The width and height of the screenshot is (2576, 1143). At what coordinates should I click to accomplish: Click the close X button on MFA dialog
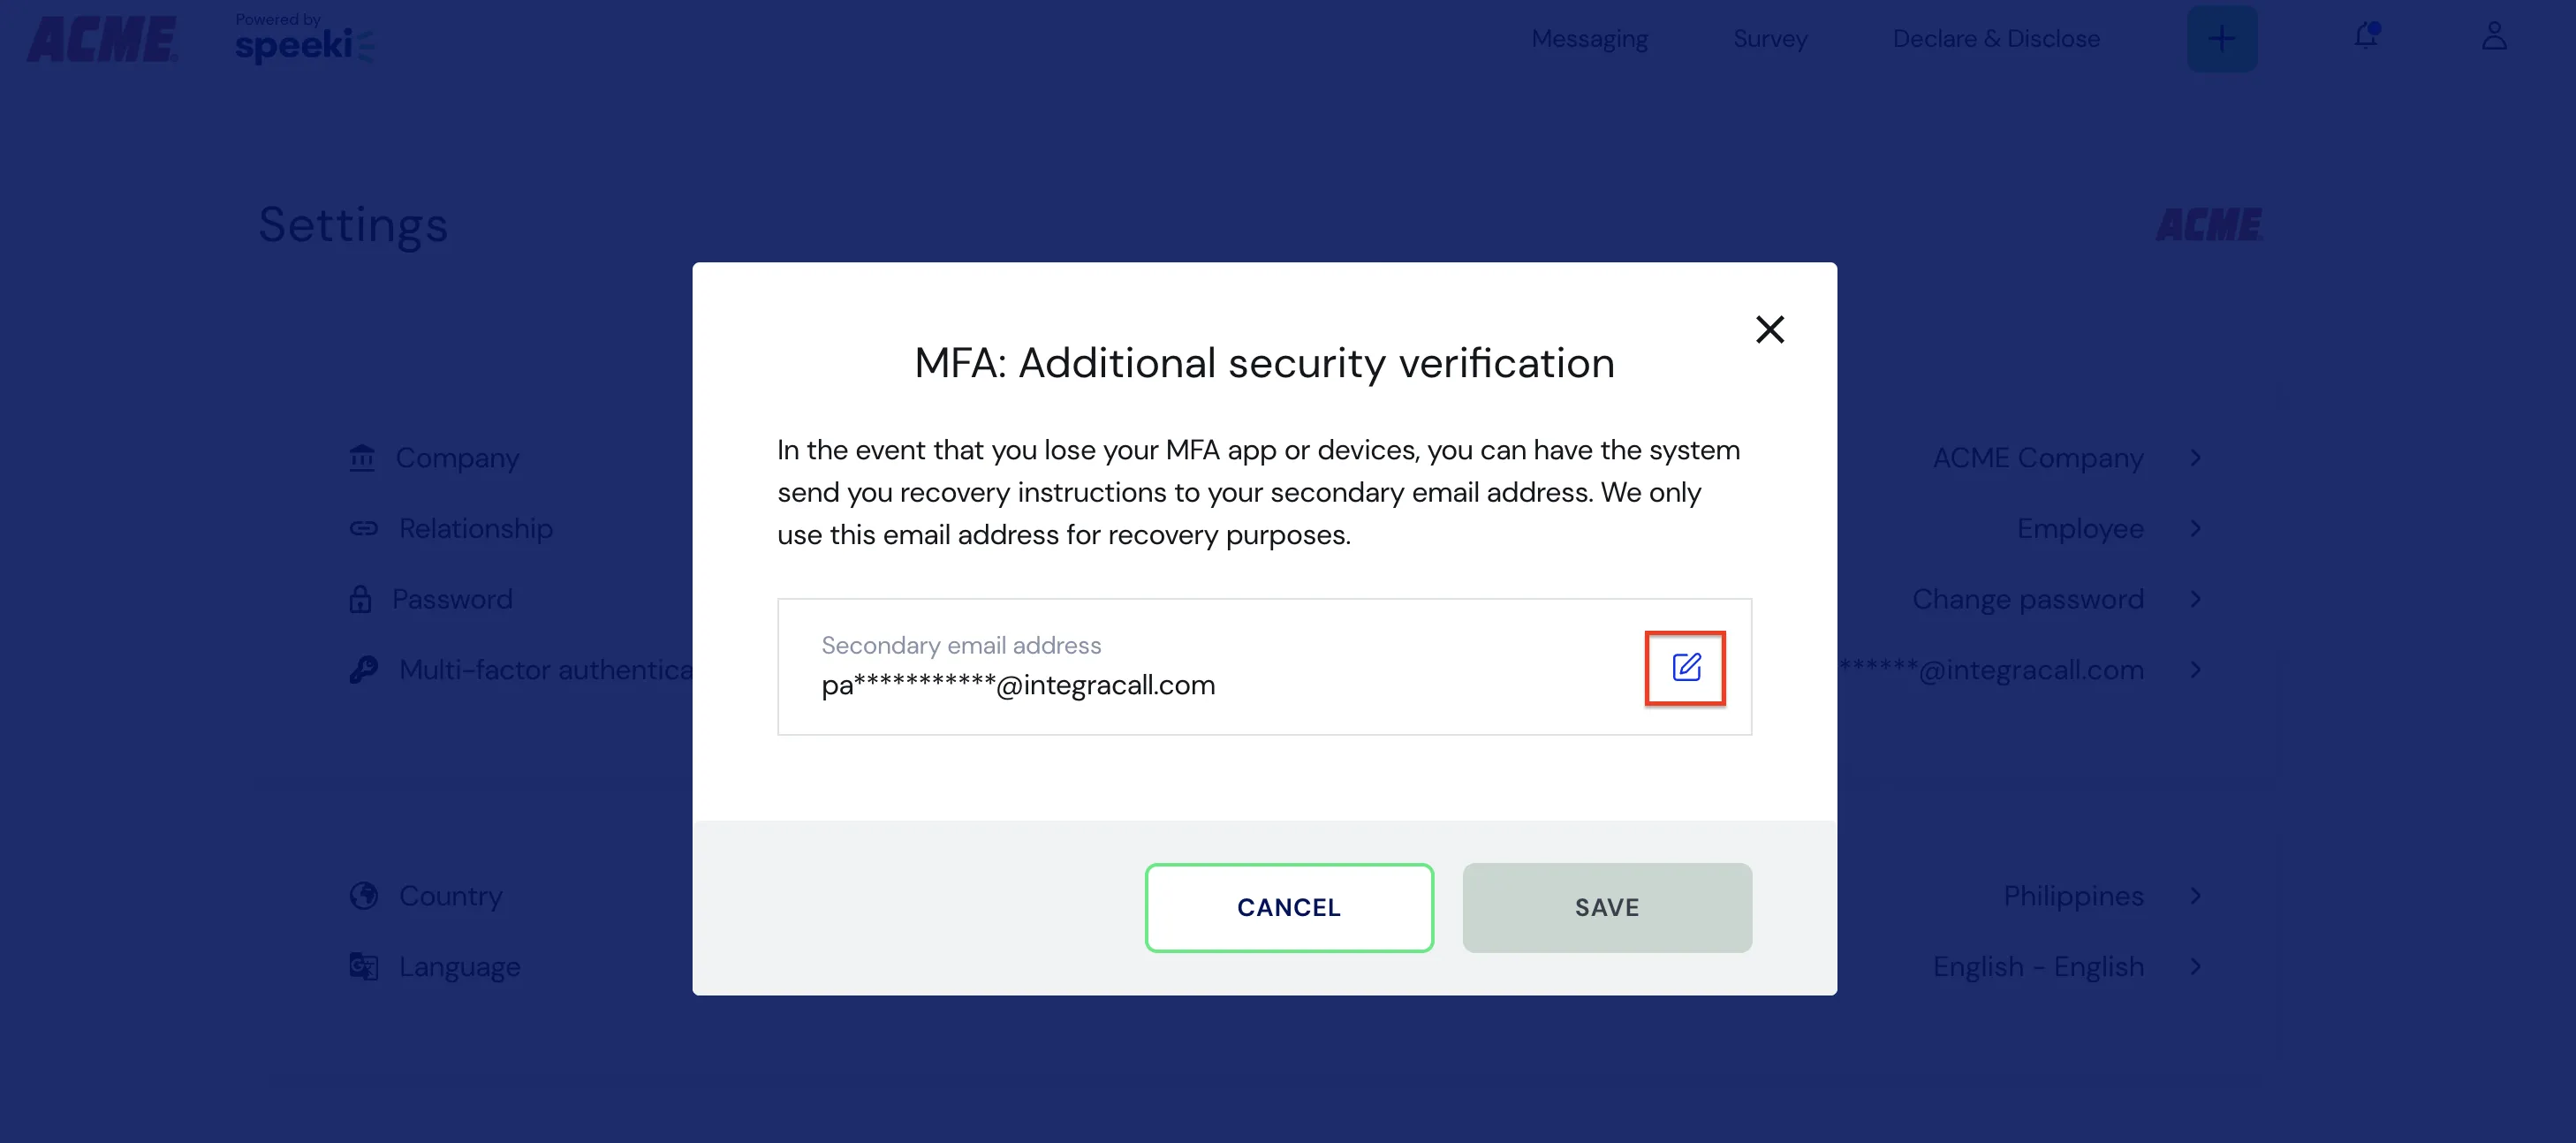click(1769, 330)
